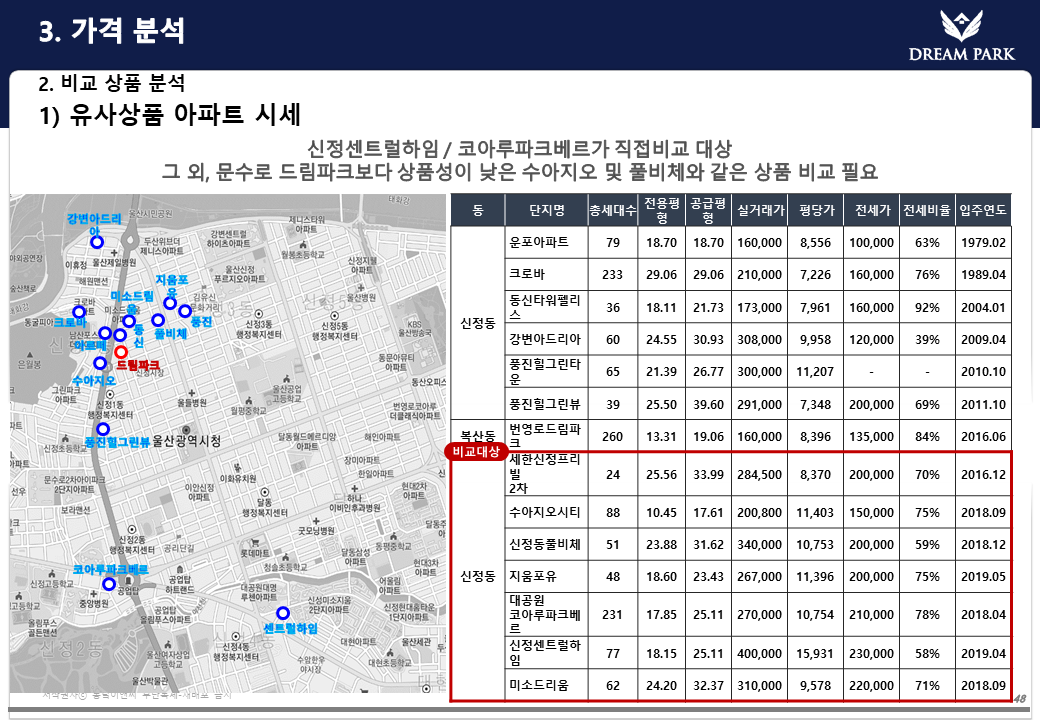The height and width of the screenshot is (720, 1040).
Task: Click the 풍진 blue map marker
Action: coord(185,310)
